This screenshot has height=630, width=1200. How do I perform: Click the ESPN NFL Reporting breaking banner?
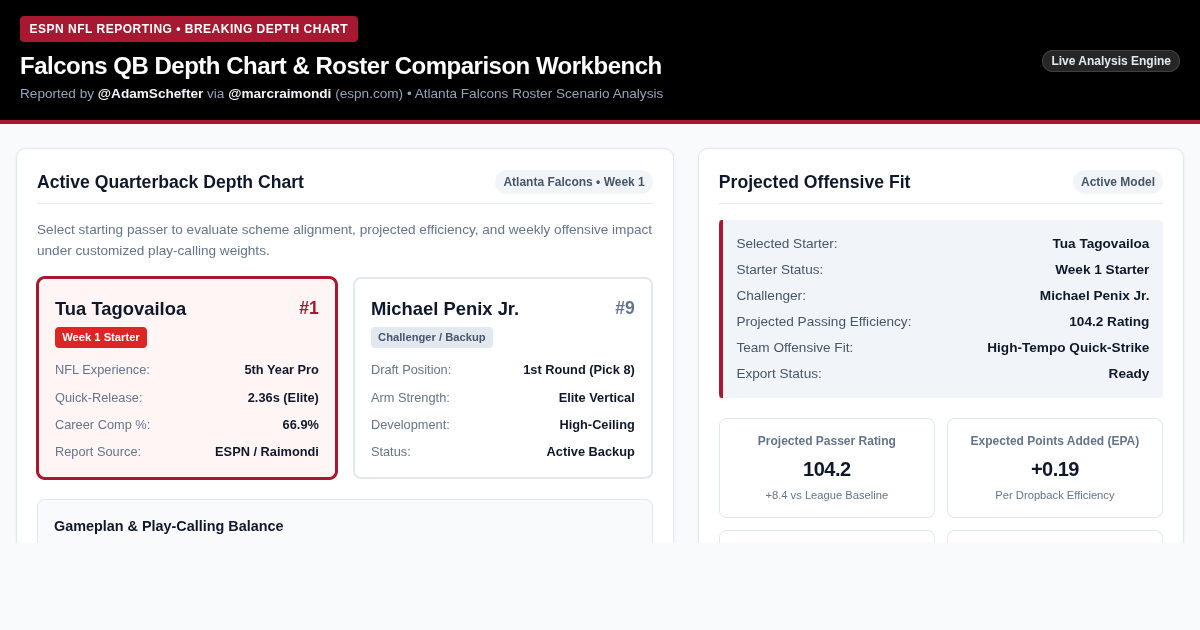(189, 29)
